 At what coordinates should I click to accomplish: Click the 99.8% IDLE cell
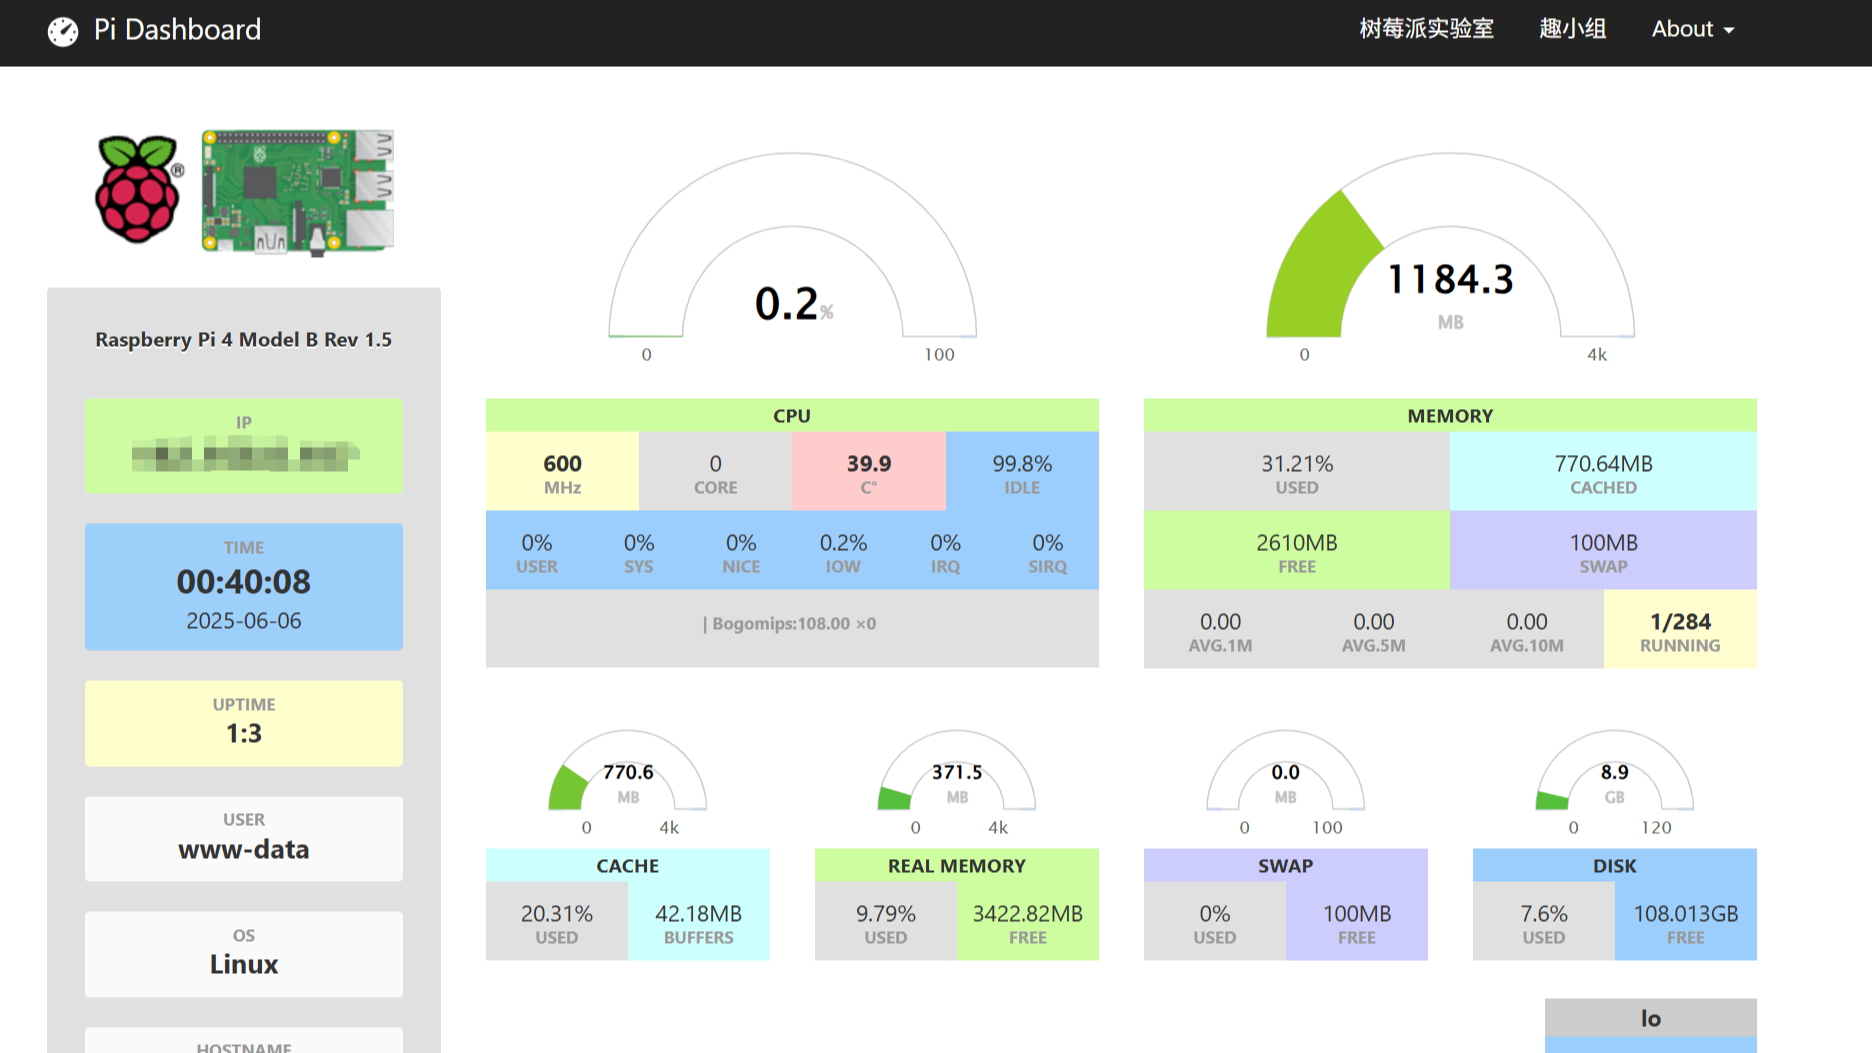(x=1022, y=472)
